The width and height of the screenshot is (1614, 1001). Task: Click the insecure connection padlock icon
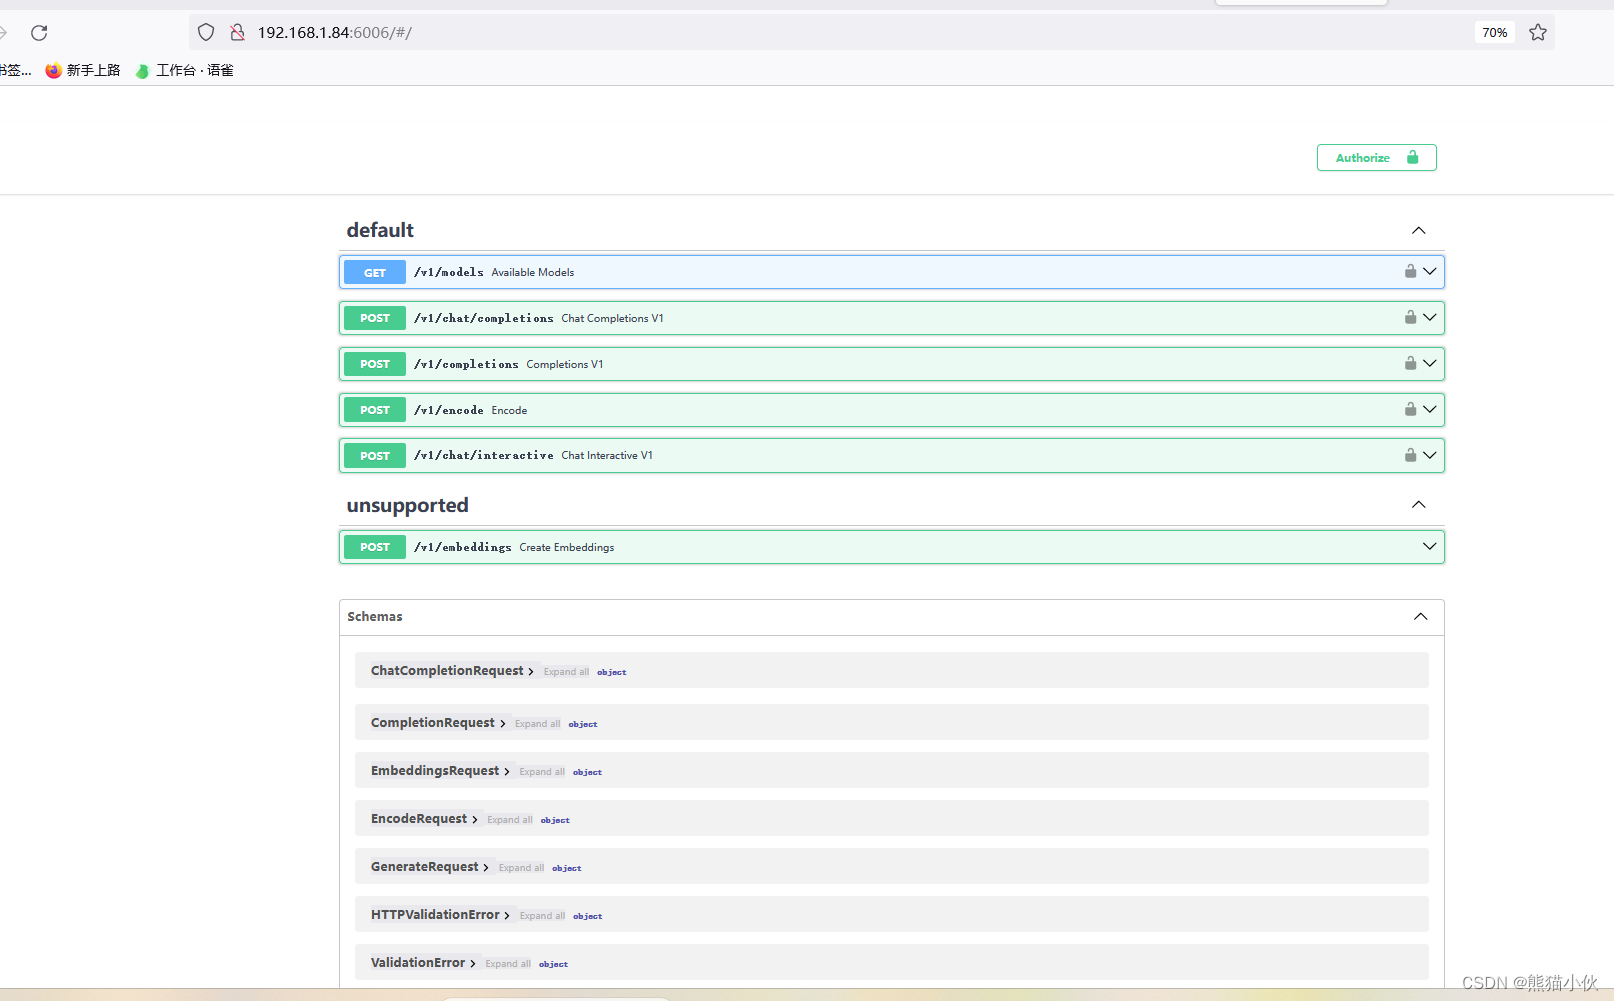point(237,33)
